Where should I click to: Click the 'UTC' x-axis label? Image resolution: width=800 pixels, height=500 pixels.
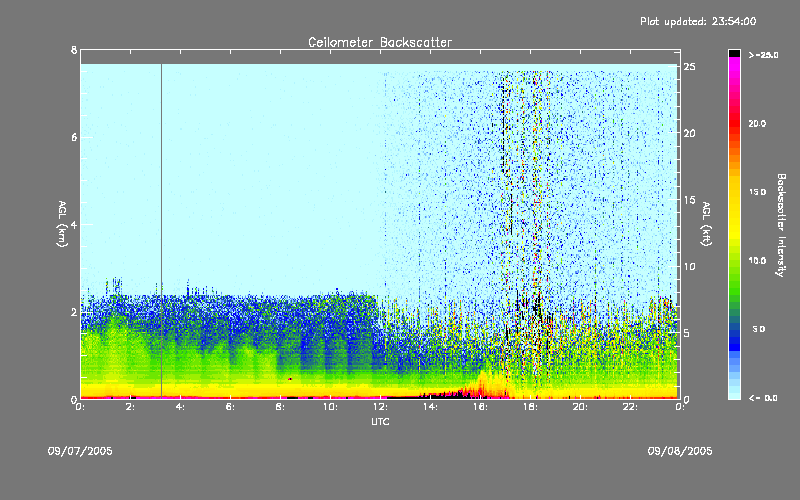point(380,422)
